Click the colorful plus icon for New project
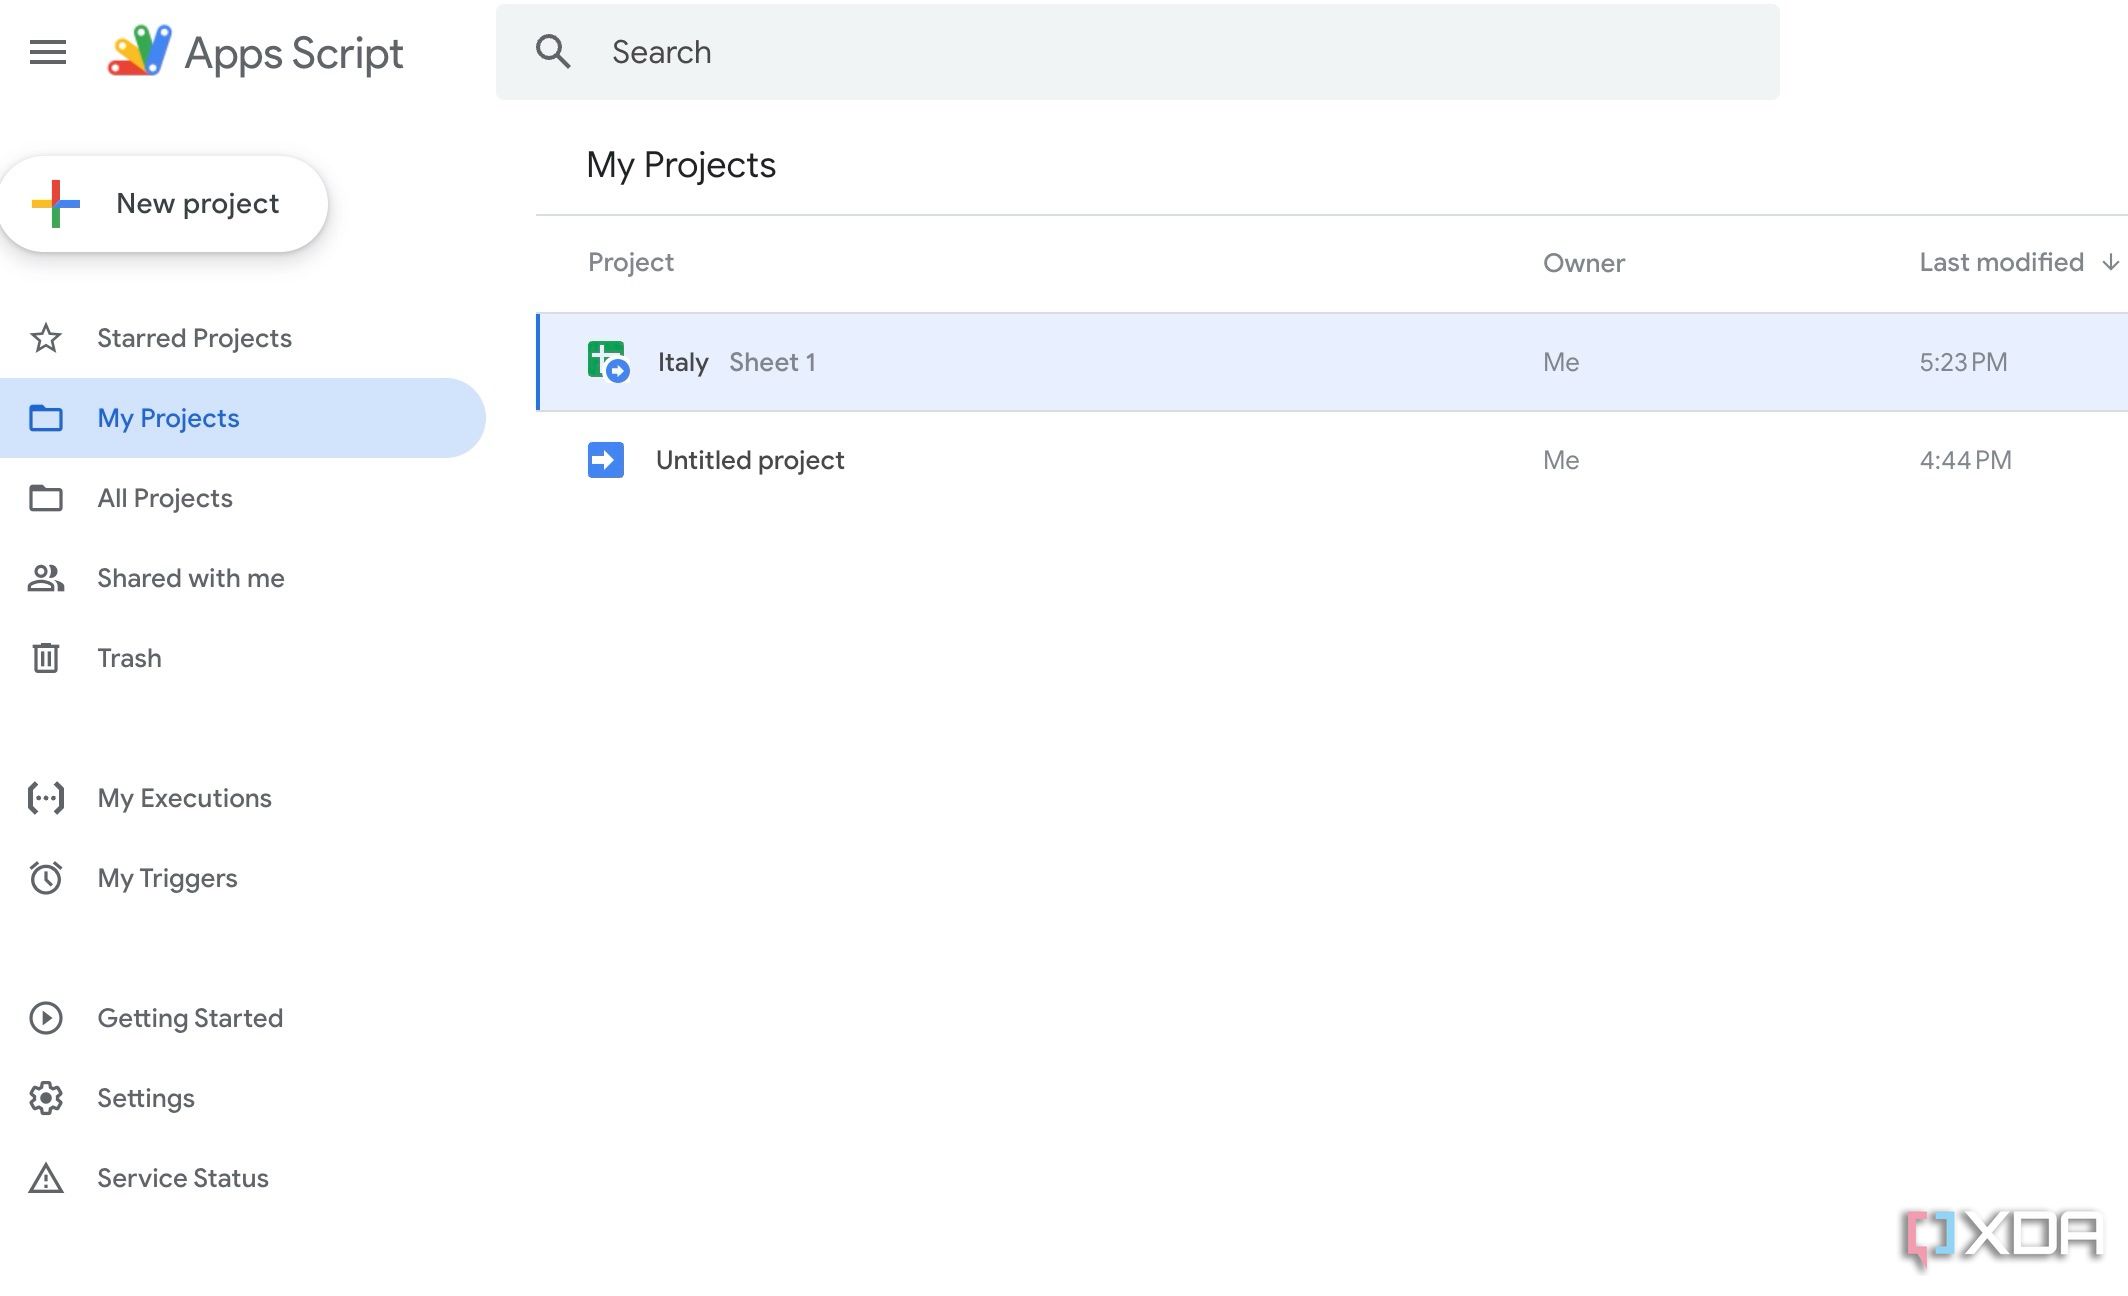 [56, 203]
